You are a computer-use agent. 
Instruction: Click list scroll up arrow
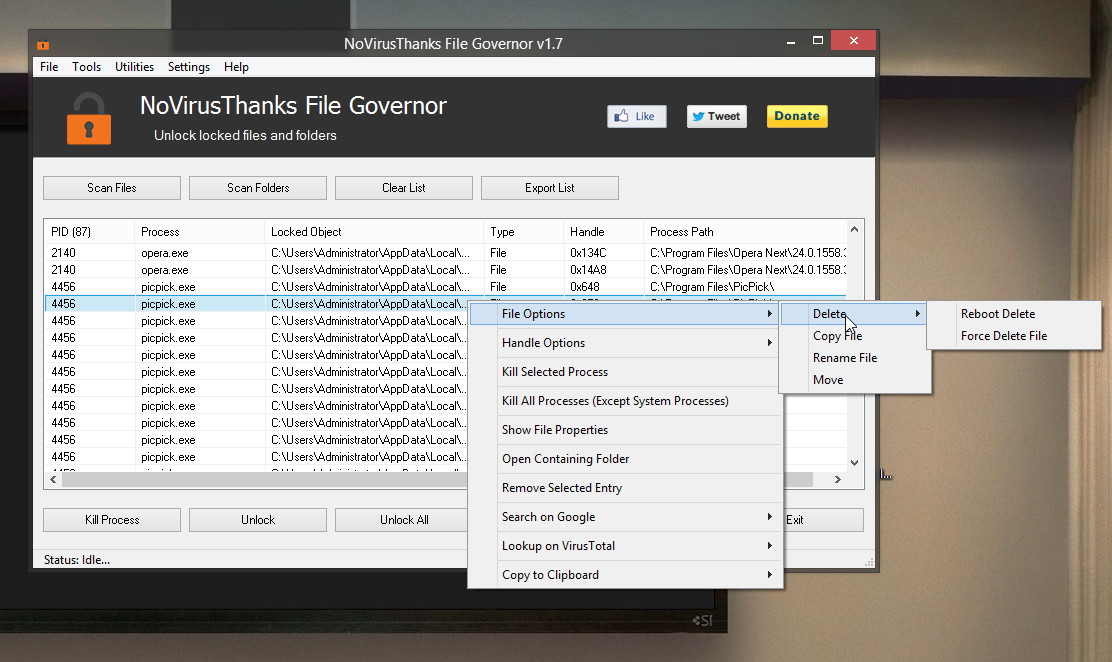(855, 229)
